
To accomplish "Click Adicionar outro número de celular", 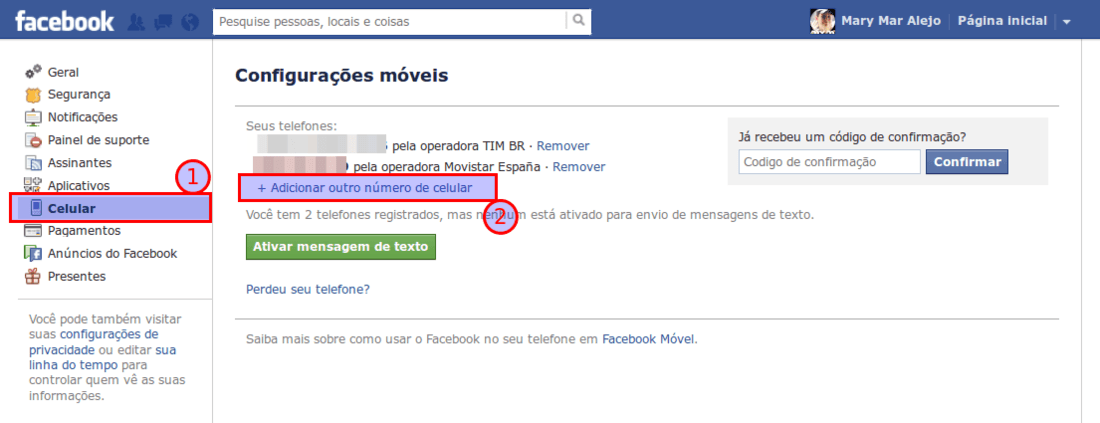I will [365, 188].
